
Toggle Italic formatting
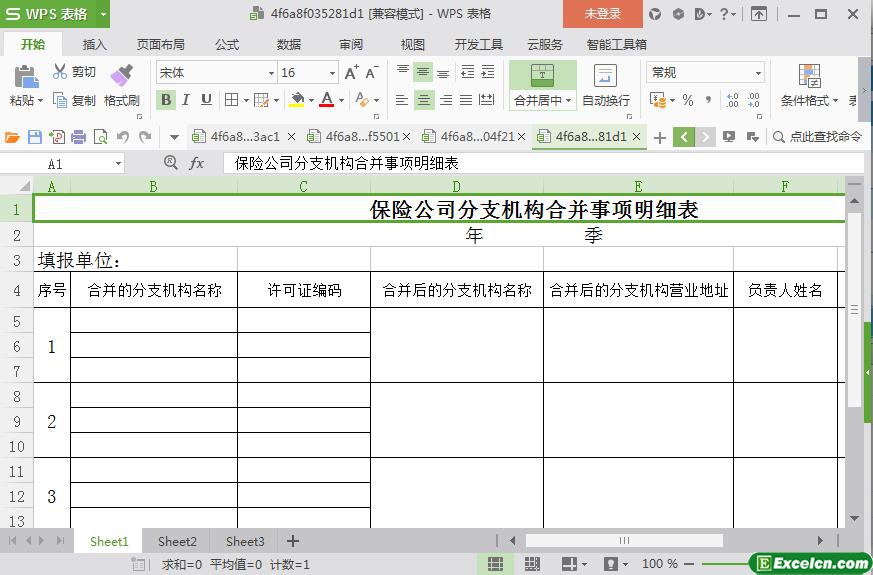[x=186, y=100]
